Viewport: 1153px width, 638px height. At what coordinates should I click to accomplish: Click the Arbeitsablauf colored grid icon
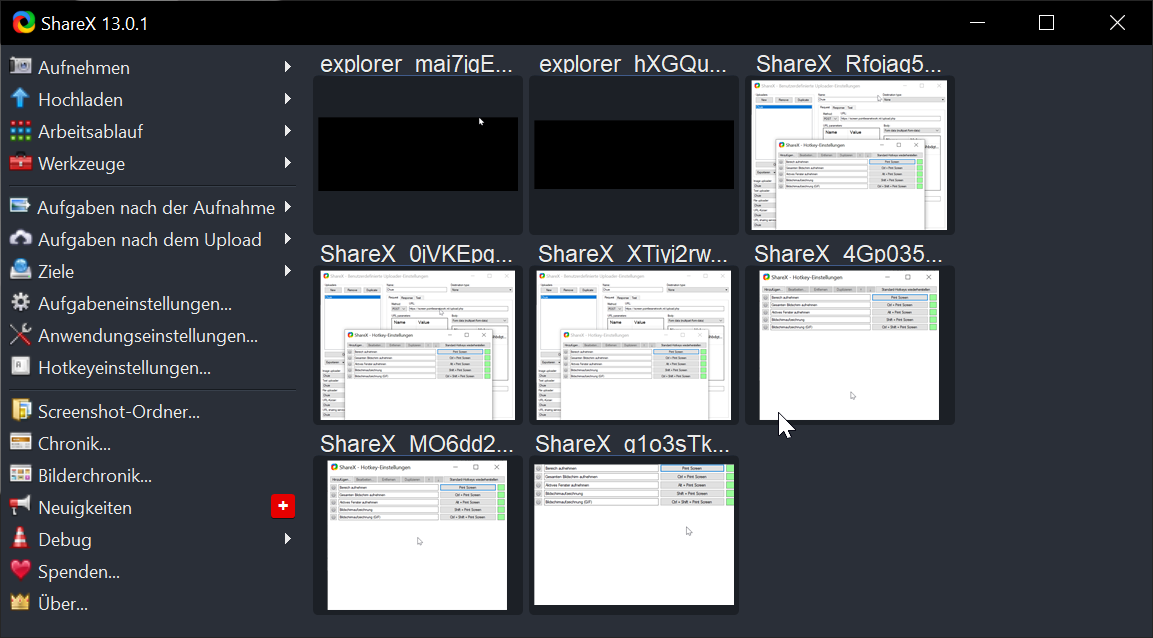(21, 131)
